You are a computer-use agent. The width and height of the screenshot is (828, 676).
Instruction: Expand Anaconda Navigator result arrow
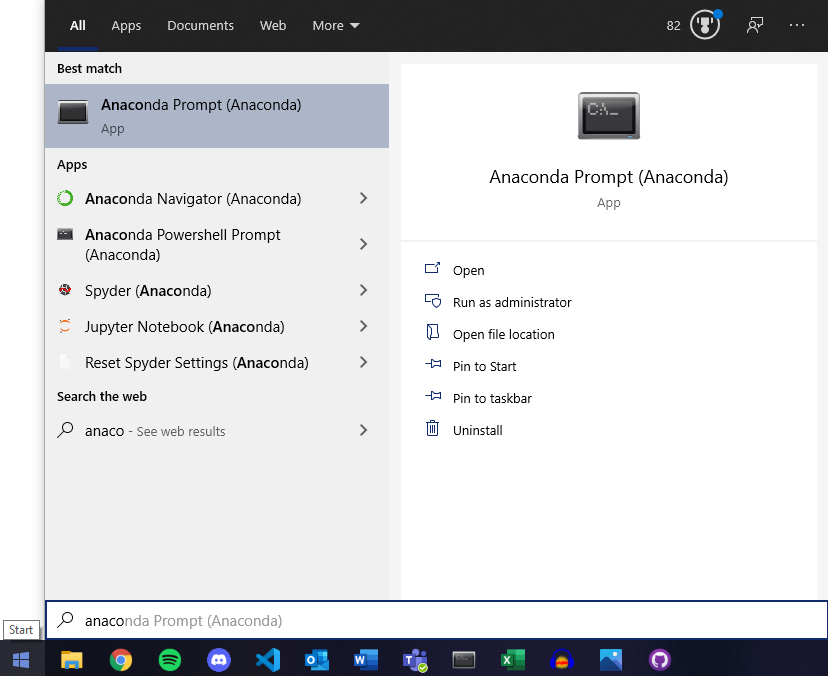(363, 198)
